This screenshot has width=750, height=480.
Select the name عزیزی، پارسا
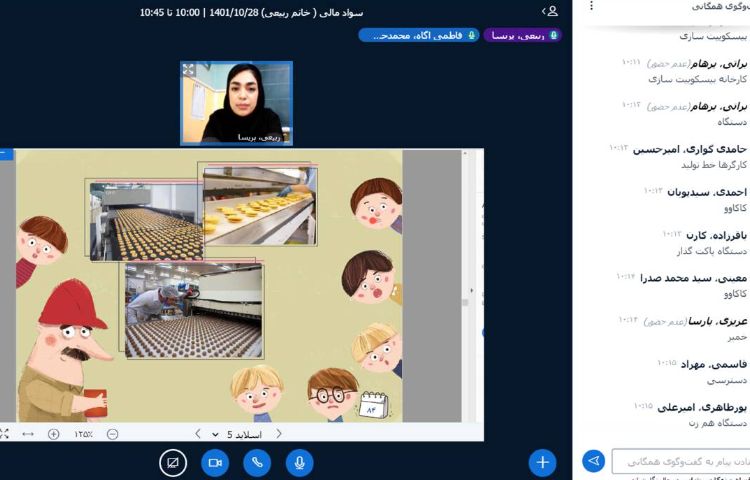point(717,321)
